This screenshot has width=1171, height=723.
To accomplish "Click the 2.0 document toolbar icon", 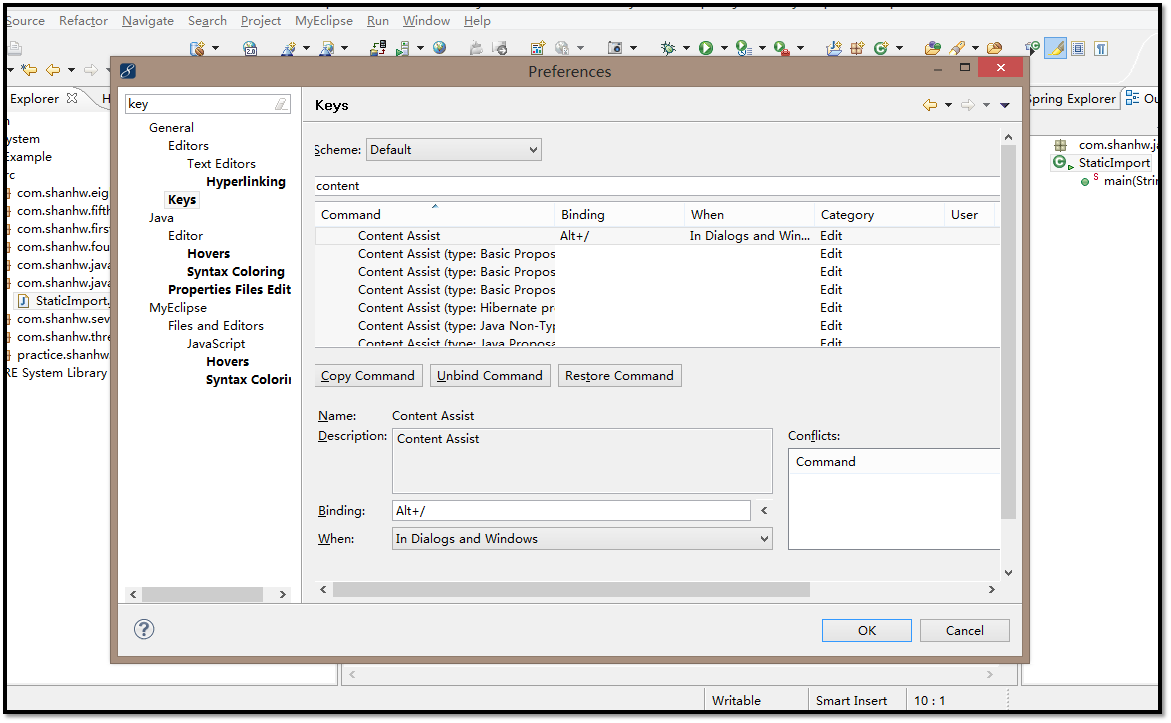I will 250,49.
